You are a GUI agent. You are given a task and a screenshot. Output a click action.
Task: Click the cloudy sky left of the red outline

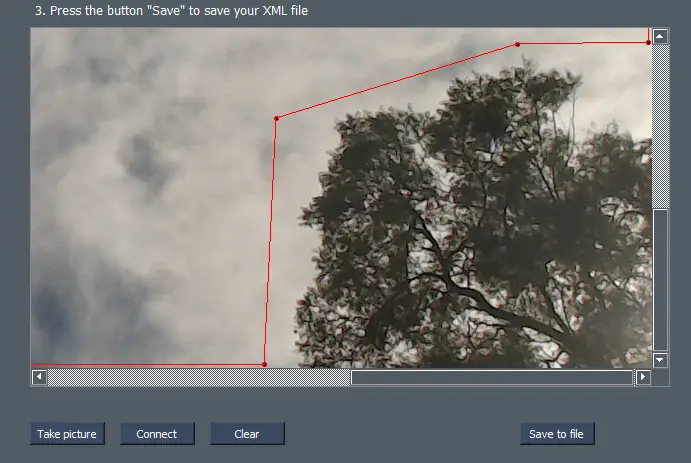[140, 200]
